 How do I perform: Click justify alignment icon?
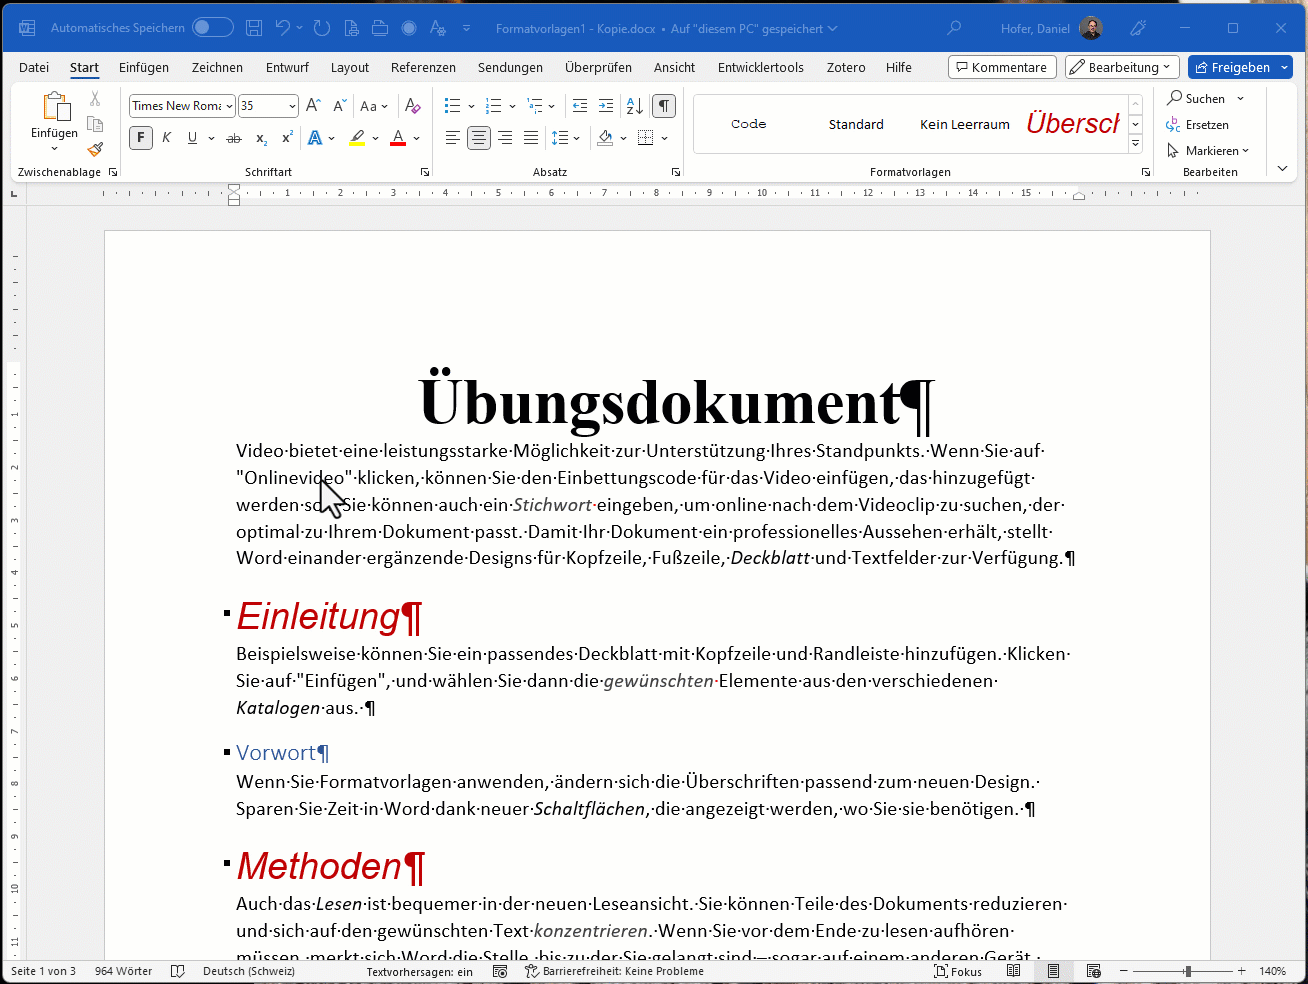pos(531,138)
